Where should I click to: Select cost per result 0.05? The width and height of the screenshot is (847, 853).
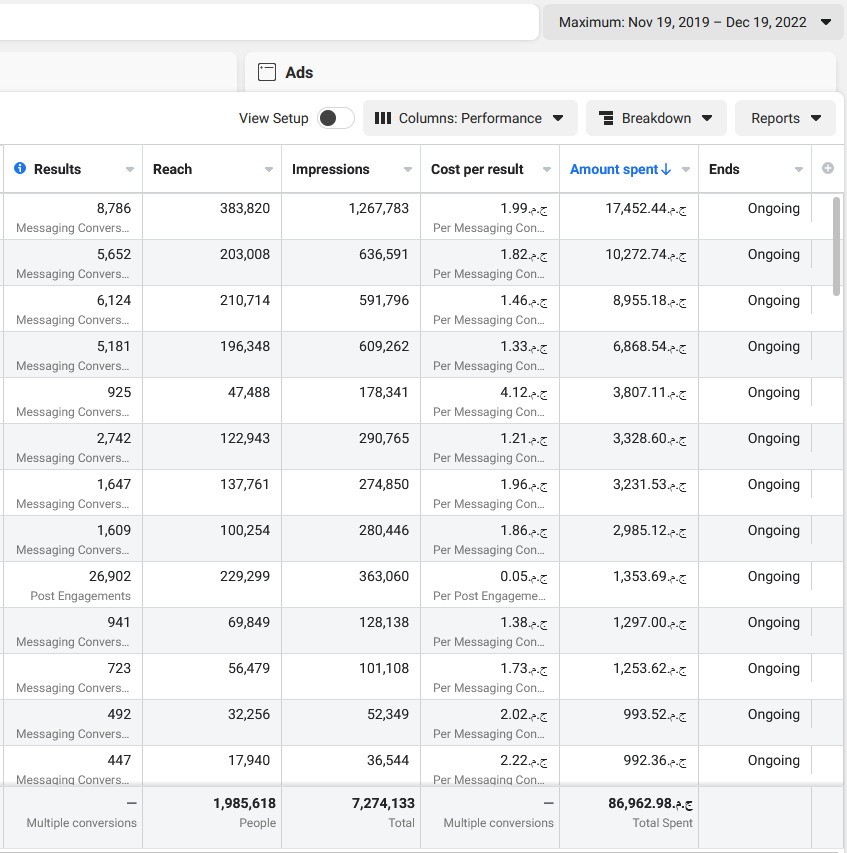point(524,576)
